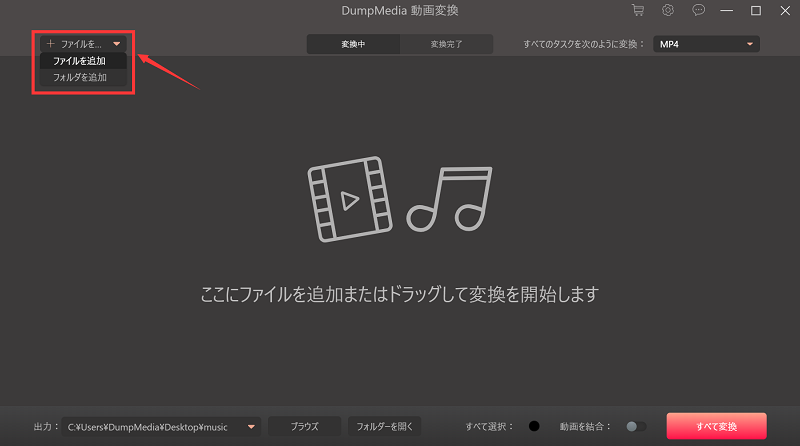Start conversion with すべて変換 button

click(716, 427)
